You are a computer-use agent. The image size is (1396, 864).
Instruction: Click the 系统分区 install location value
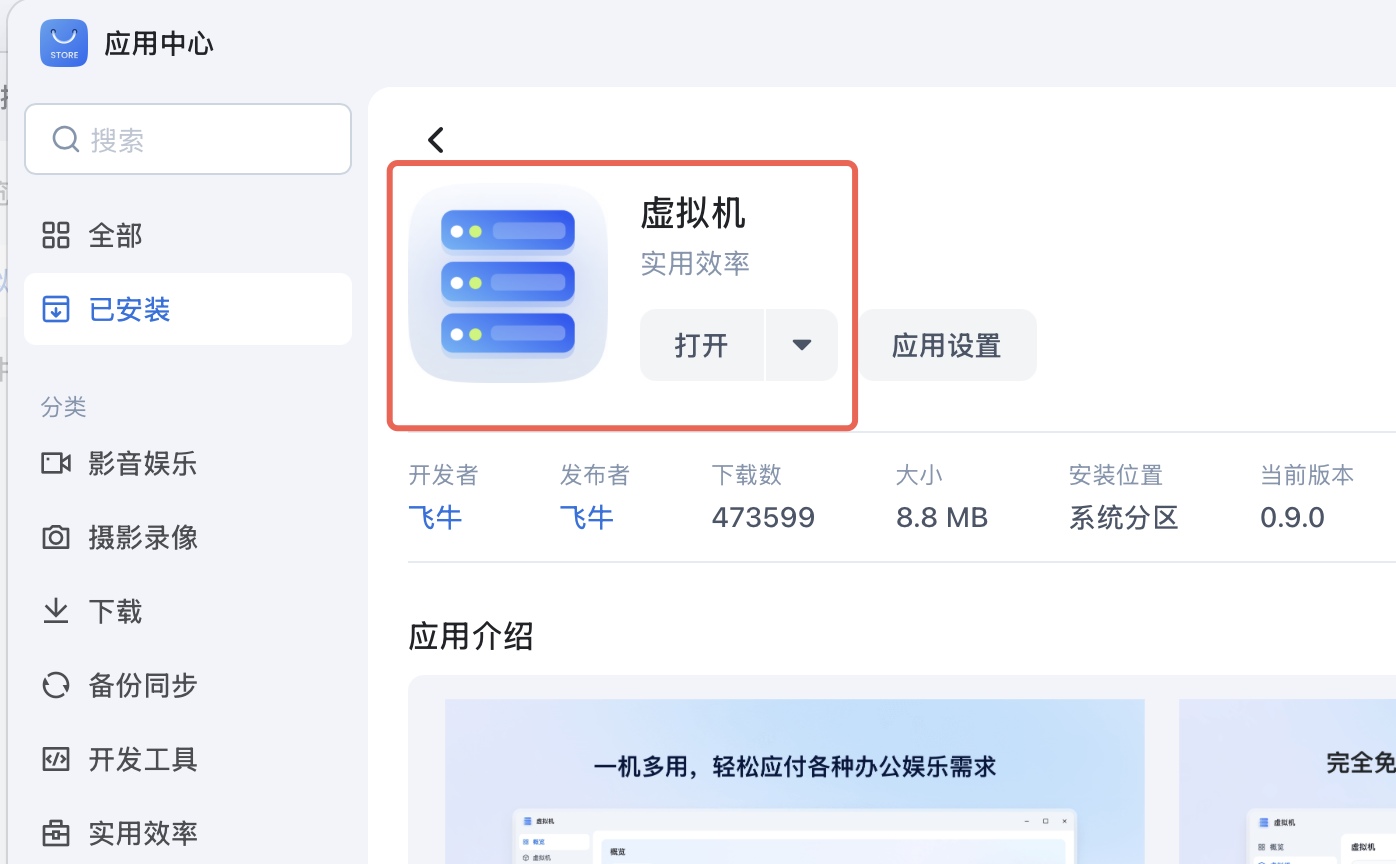coord(1124,517)
